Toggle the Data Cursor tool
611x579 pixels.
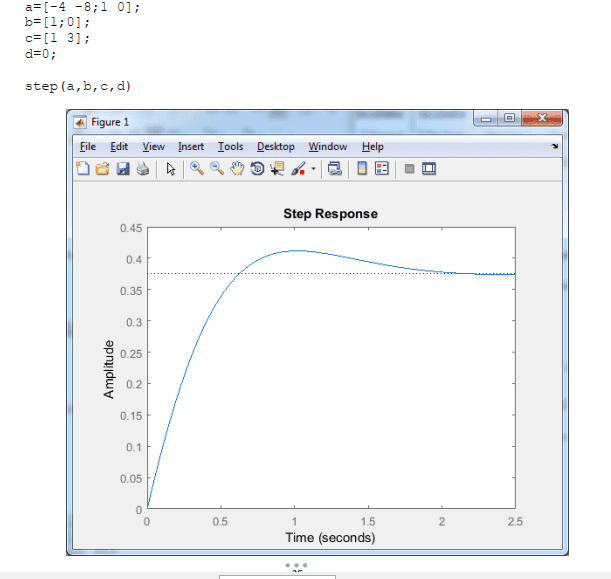point(277,169)
